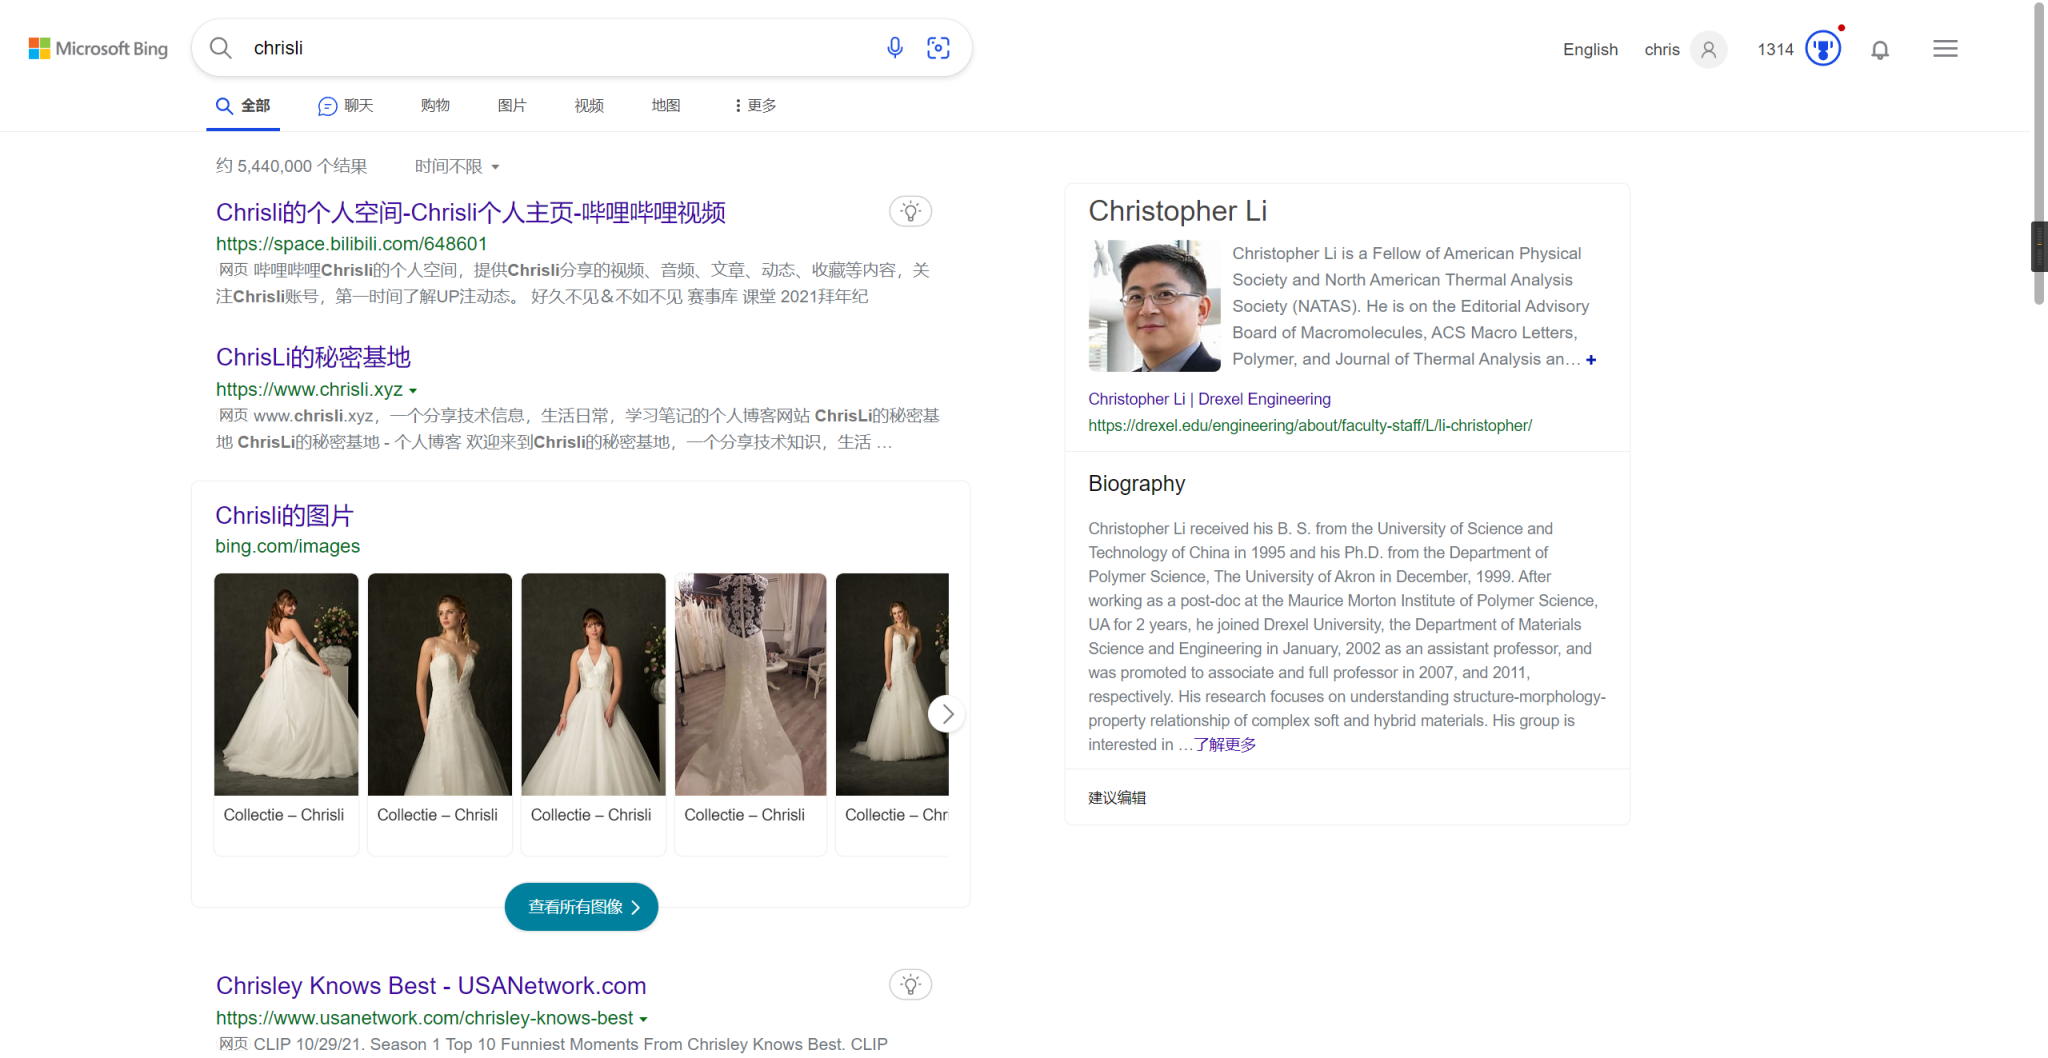Open bing.com/images link
Image resolution: width=2048 pixels, height=1058 pixels.
pyautogui.click(x=287, y=546)
